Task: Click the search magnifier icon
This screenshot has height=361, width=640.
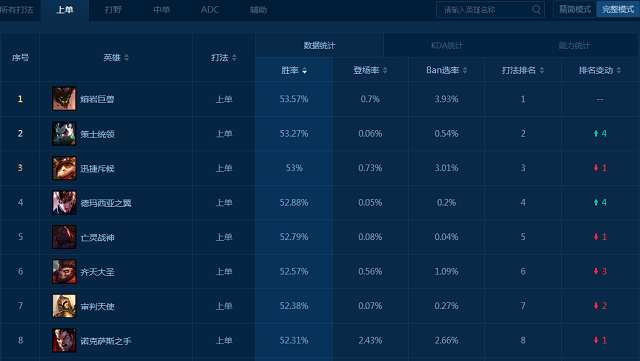Action: pyautogui.click(x=536, y=9)
